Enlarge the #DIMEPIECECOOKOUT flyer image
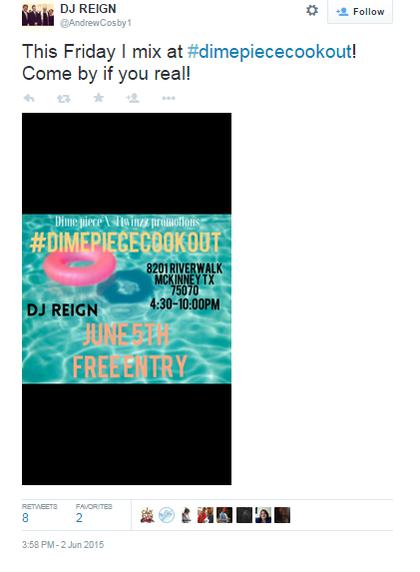Screen dimensions: 420x572 tap(127, 299)
